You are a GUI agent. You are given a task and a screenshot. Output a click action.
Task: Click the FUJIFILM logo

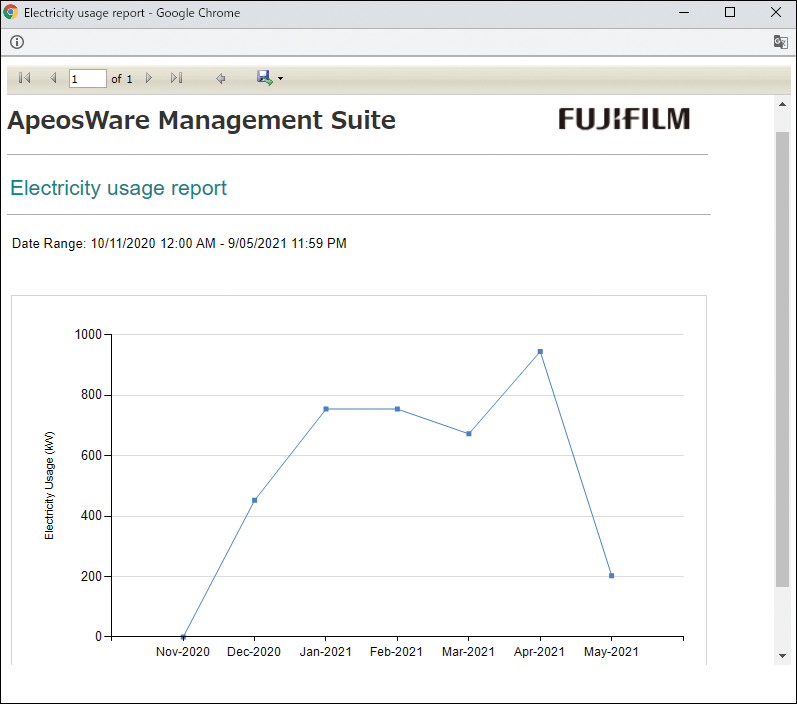click(624, 119)
